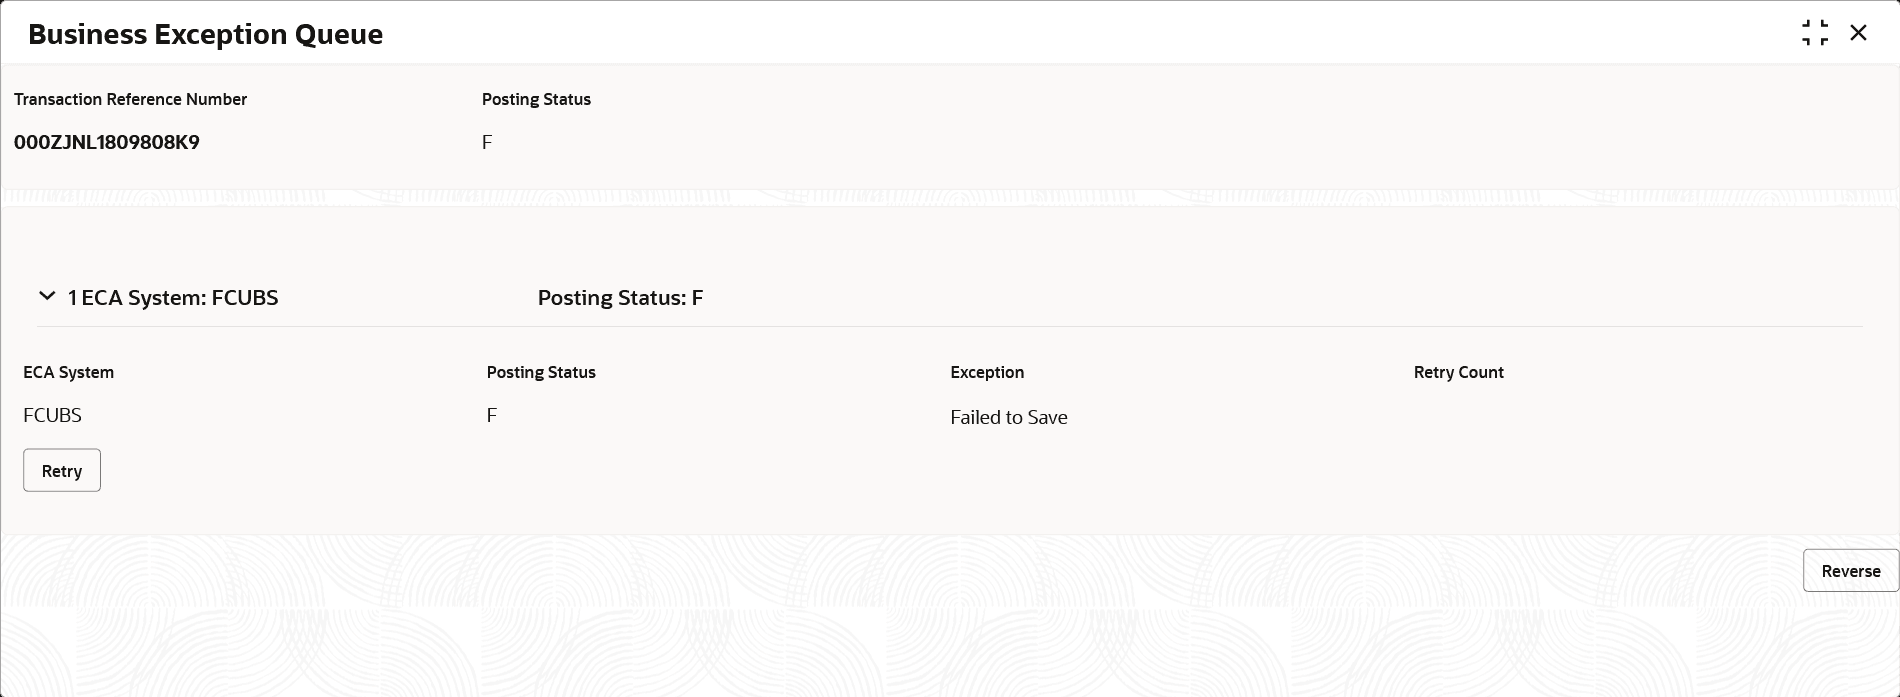Select the 'Failed to Save' exception text

1008,417
